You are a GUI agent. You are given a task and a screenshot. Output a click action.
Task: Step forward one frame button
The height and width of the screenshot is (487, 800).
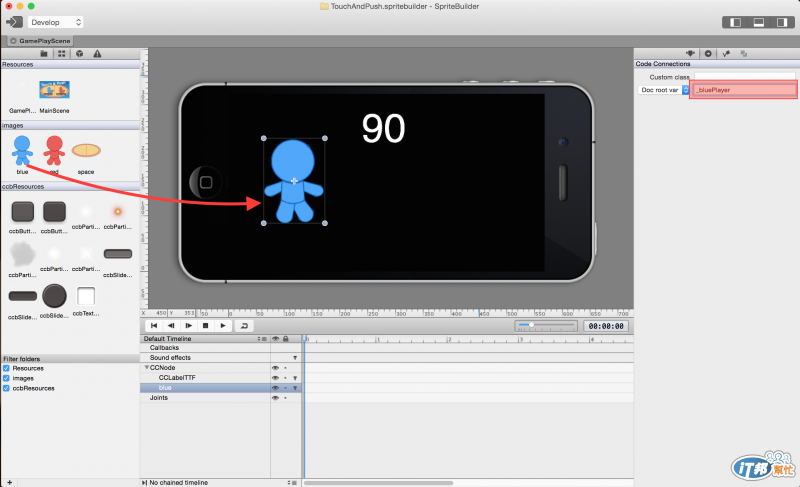[188, 326]
